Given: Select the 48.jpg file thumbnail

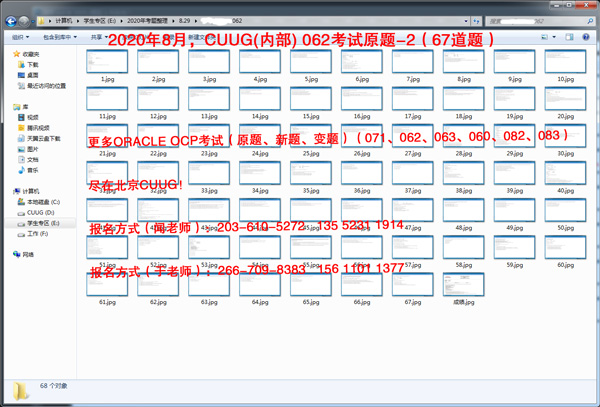Looking at the screenshot, I should tap(463, 210).
